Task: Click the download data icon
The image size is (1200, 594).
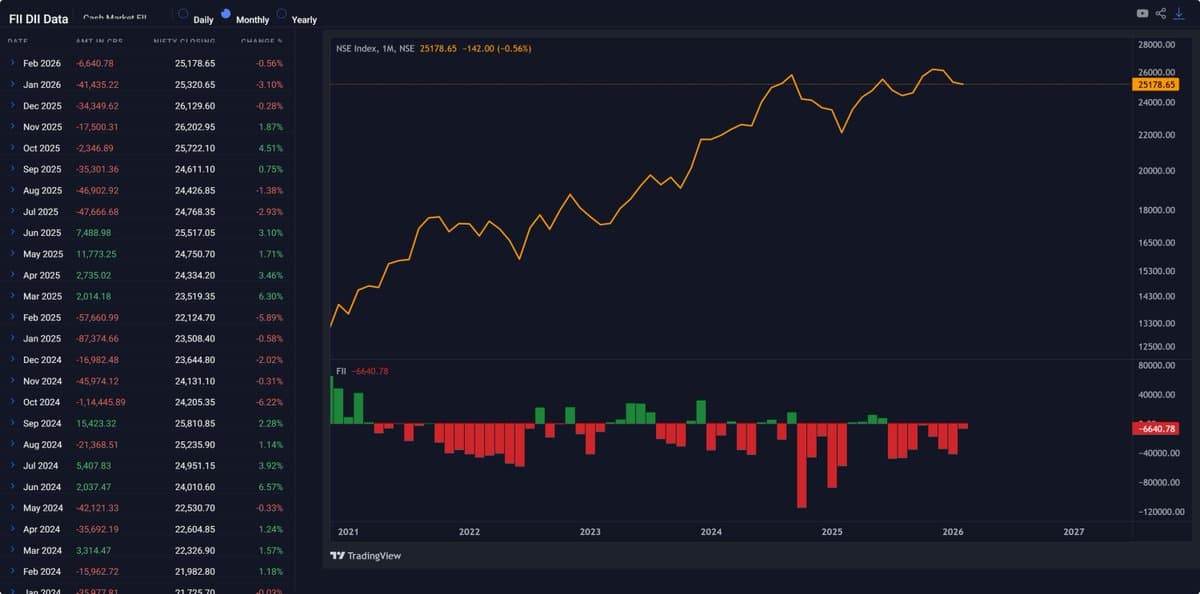Action: pos(1179,13)
